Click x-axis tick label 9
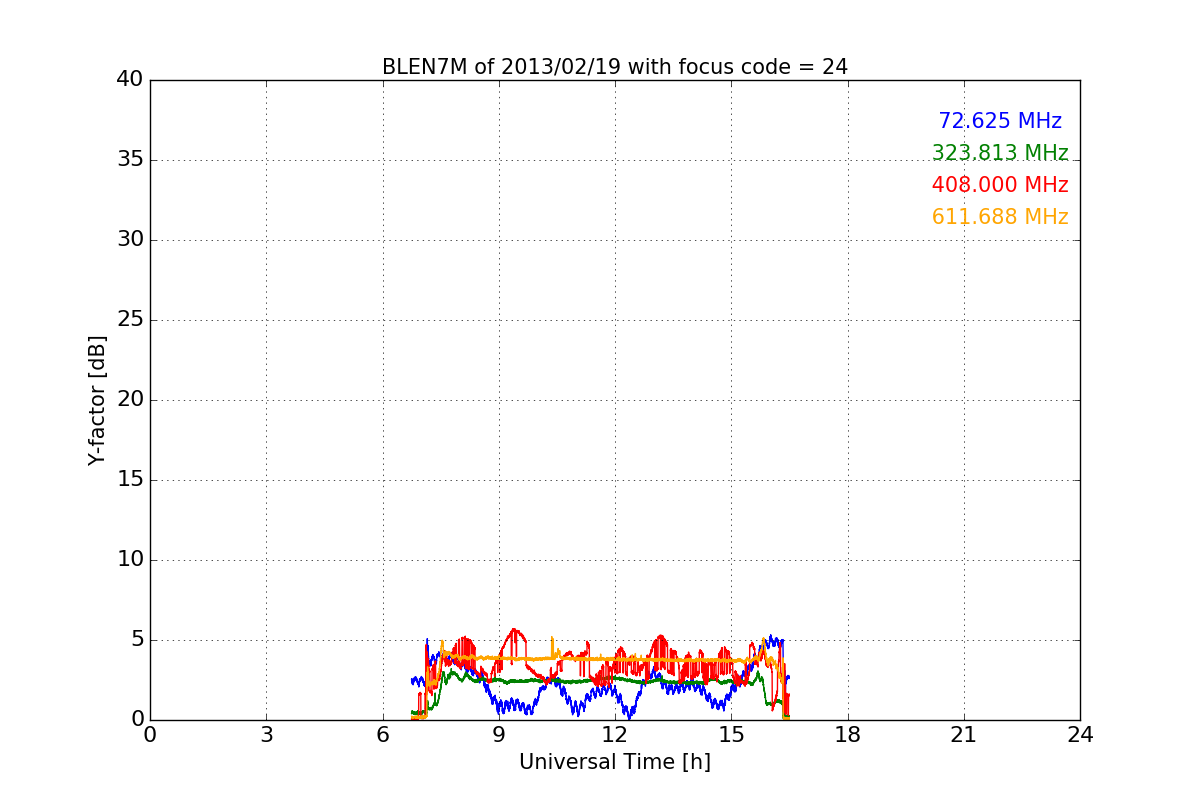This screenshot has height=800, width=1200. [499, 735]
